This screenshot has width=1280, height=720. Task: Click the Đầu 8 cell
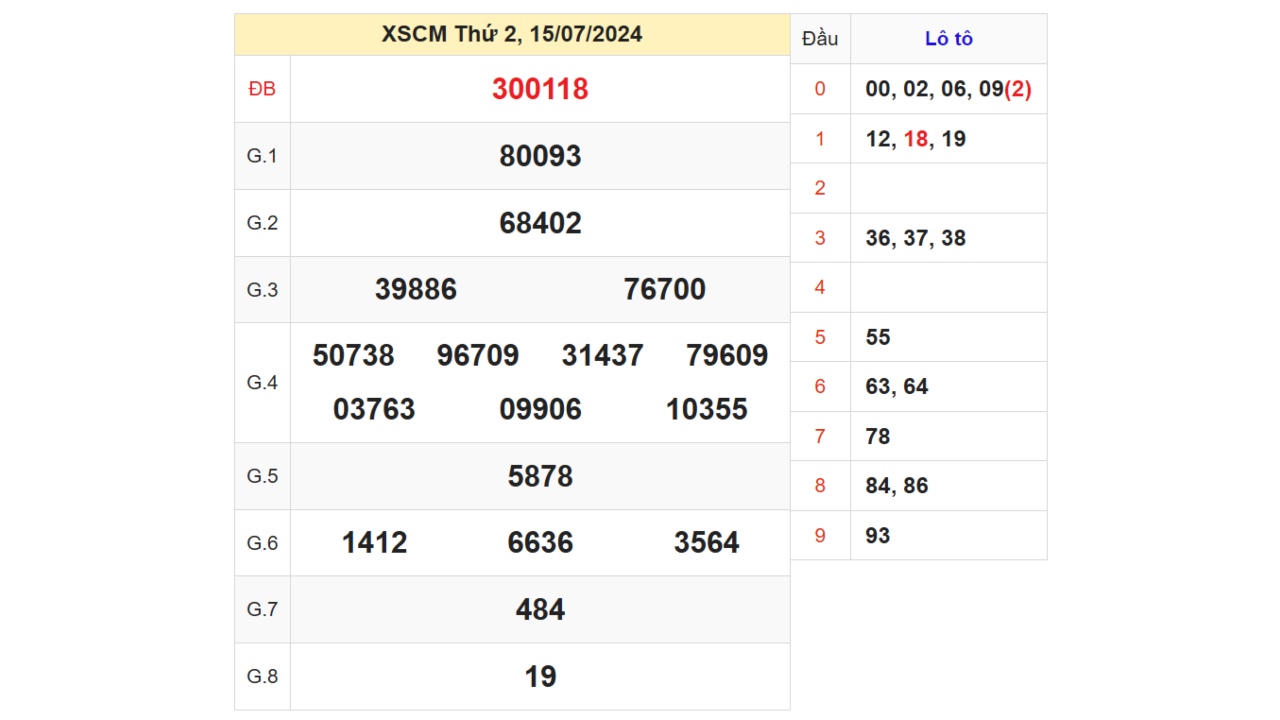[820, 486]
